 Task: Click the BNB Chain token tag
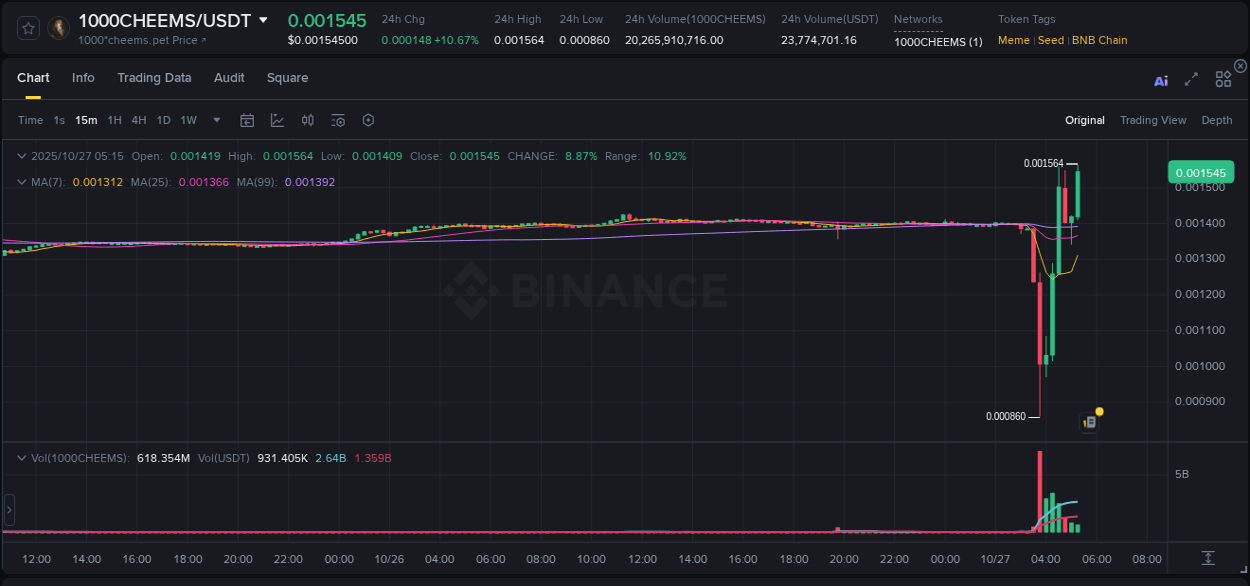[x=1099, y=40]
